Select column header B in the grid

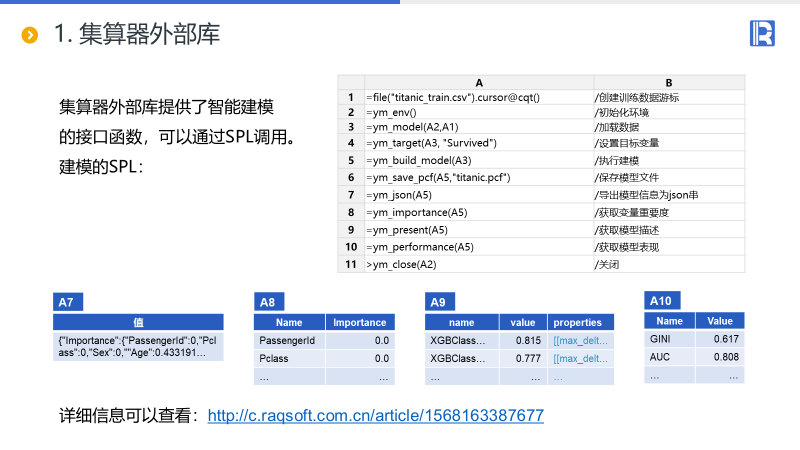click(x=669, y=83)
